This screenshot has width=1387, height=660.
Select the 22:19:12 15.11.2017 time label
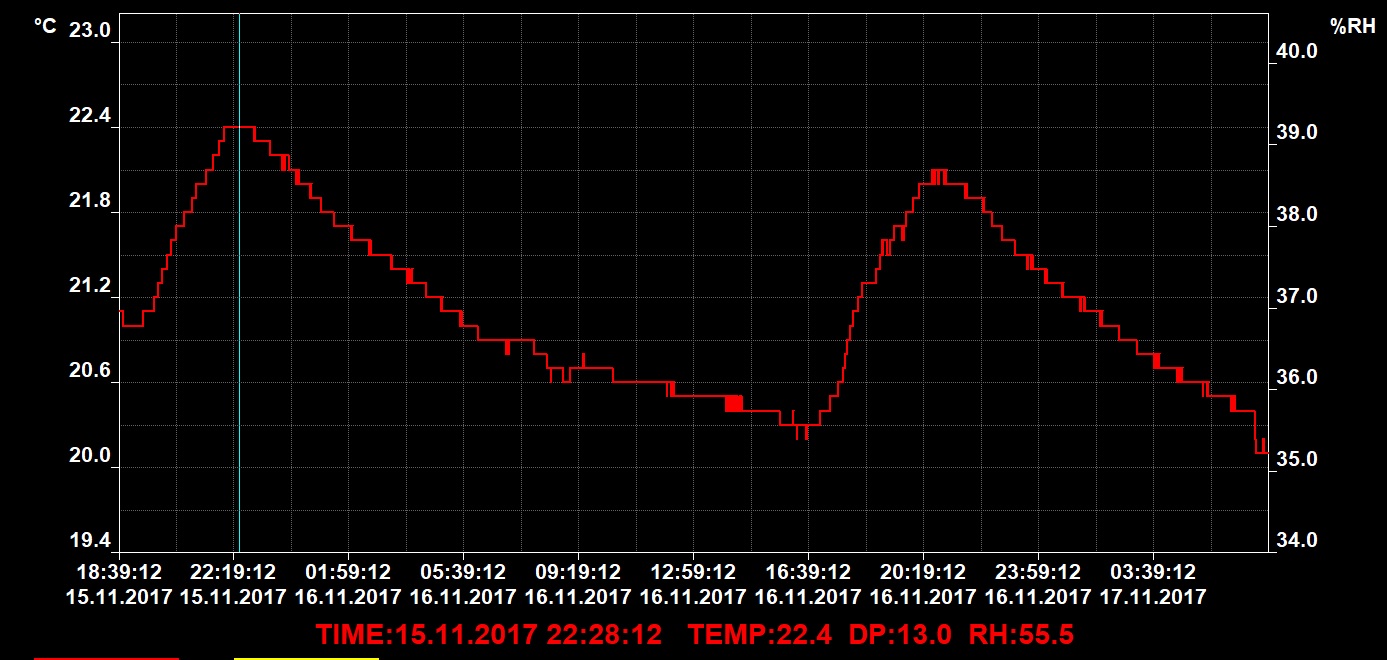coord(234,585)
